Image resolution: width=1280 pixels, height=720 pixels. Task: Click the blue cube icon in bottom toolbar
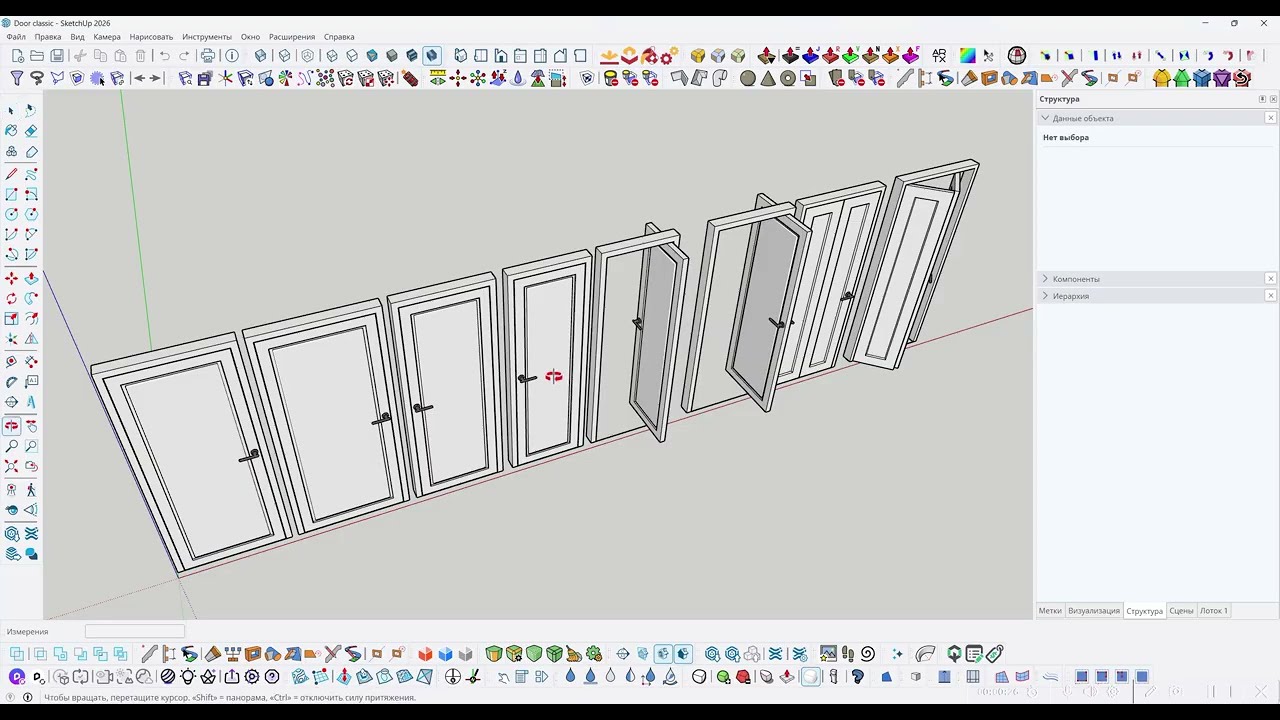445,654
